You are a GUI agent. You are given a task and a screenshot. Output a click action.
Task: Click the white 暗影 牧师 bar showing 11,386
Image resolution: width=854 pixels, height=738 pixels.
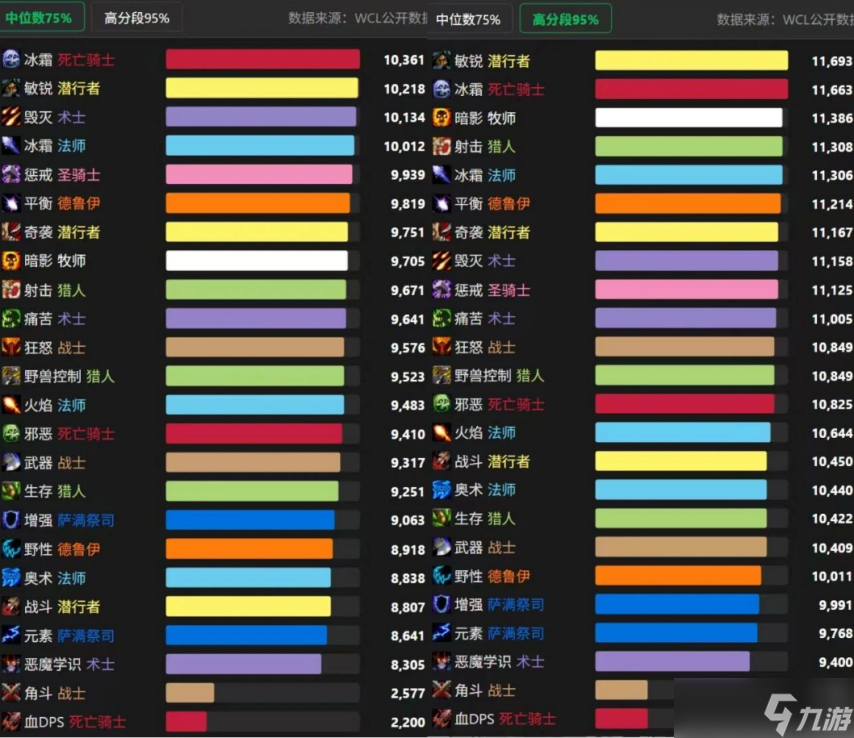coord(688,118)
